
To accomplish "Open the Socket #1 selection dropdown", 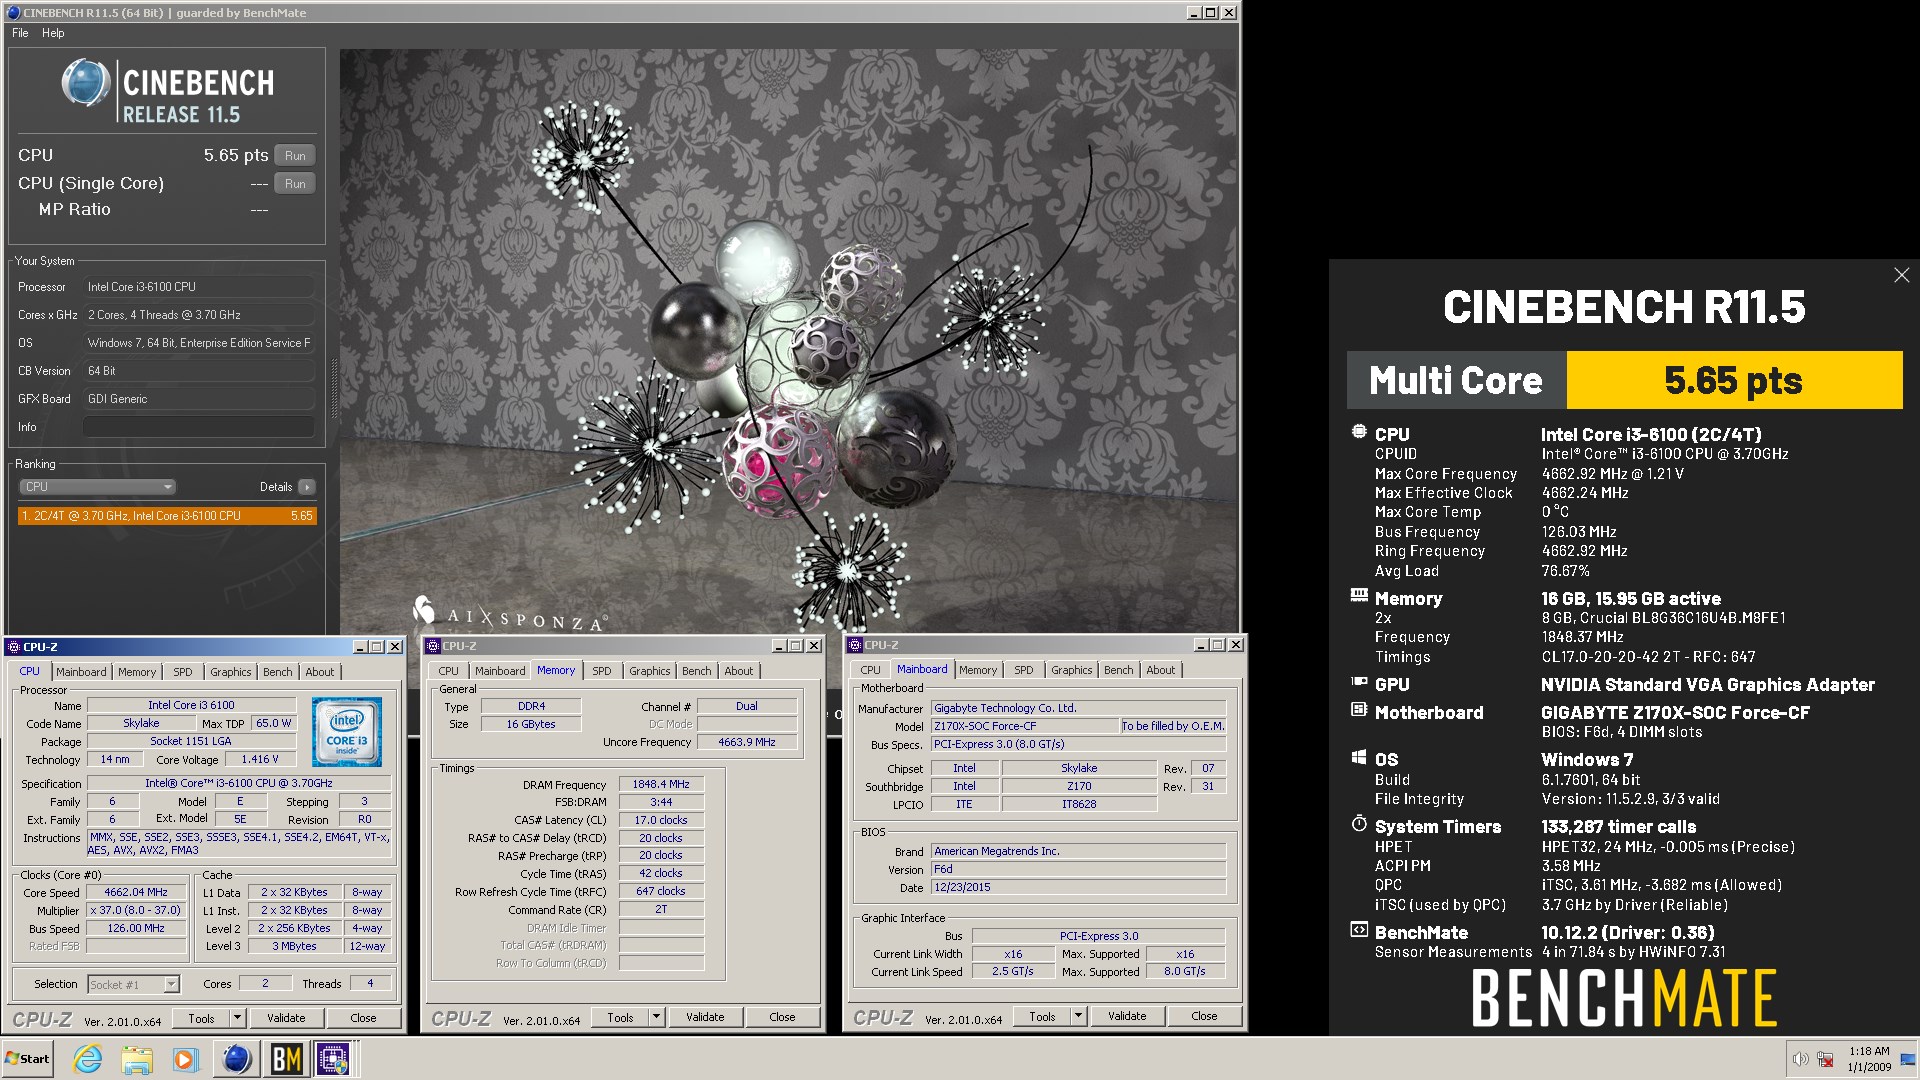I will point(133,985).
